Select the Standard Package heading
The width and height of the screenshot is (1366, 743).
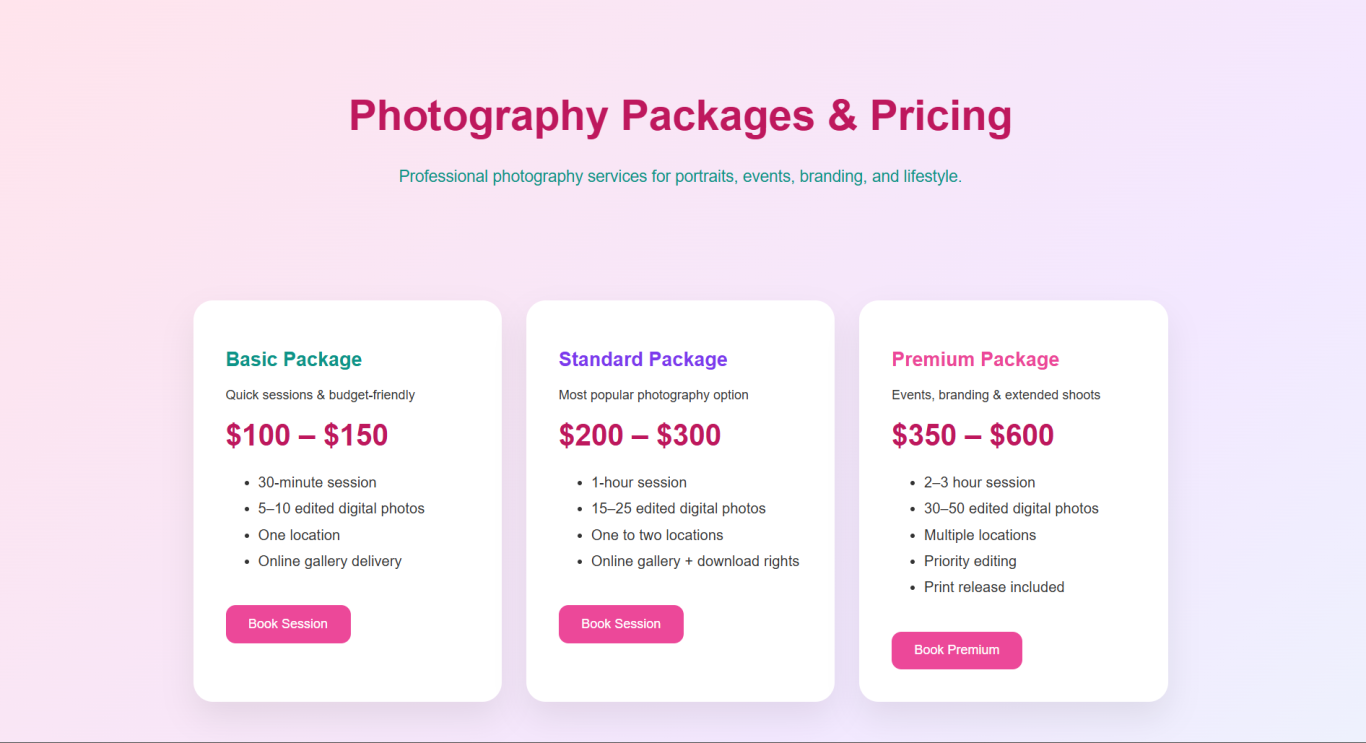tap(643, 359)
